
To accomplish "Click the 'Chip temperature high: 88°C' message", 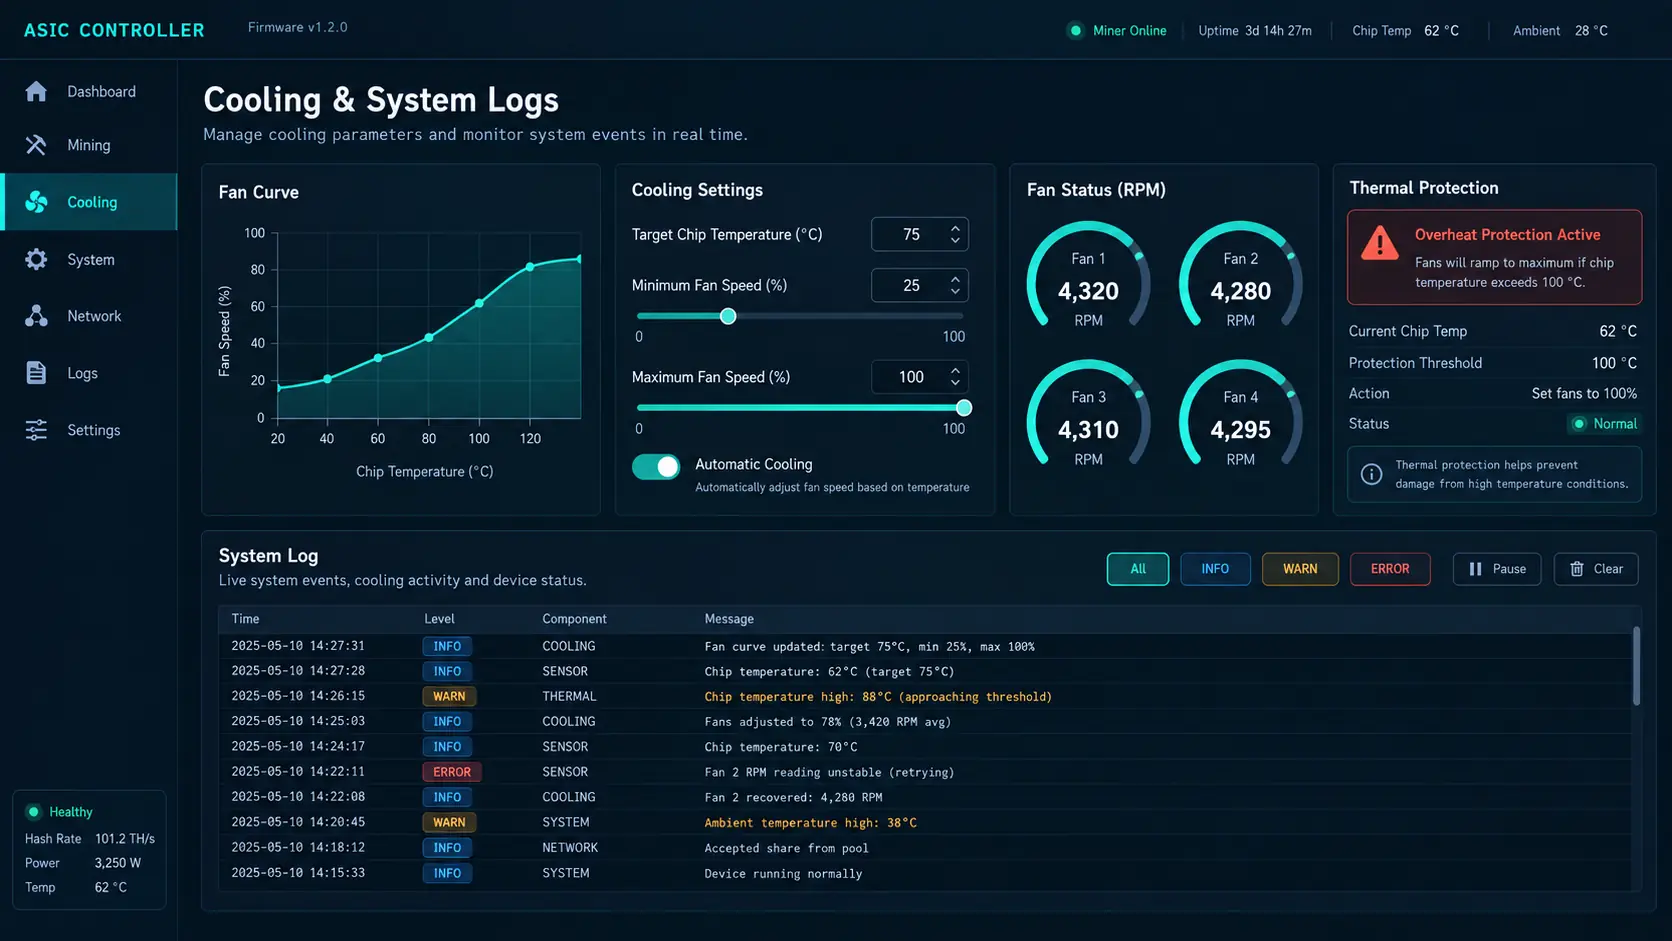I will pyautogui.click(x=878, y=697).
